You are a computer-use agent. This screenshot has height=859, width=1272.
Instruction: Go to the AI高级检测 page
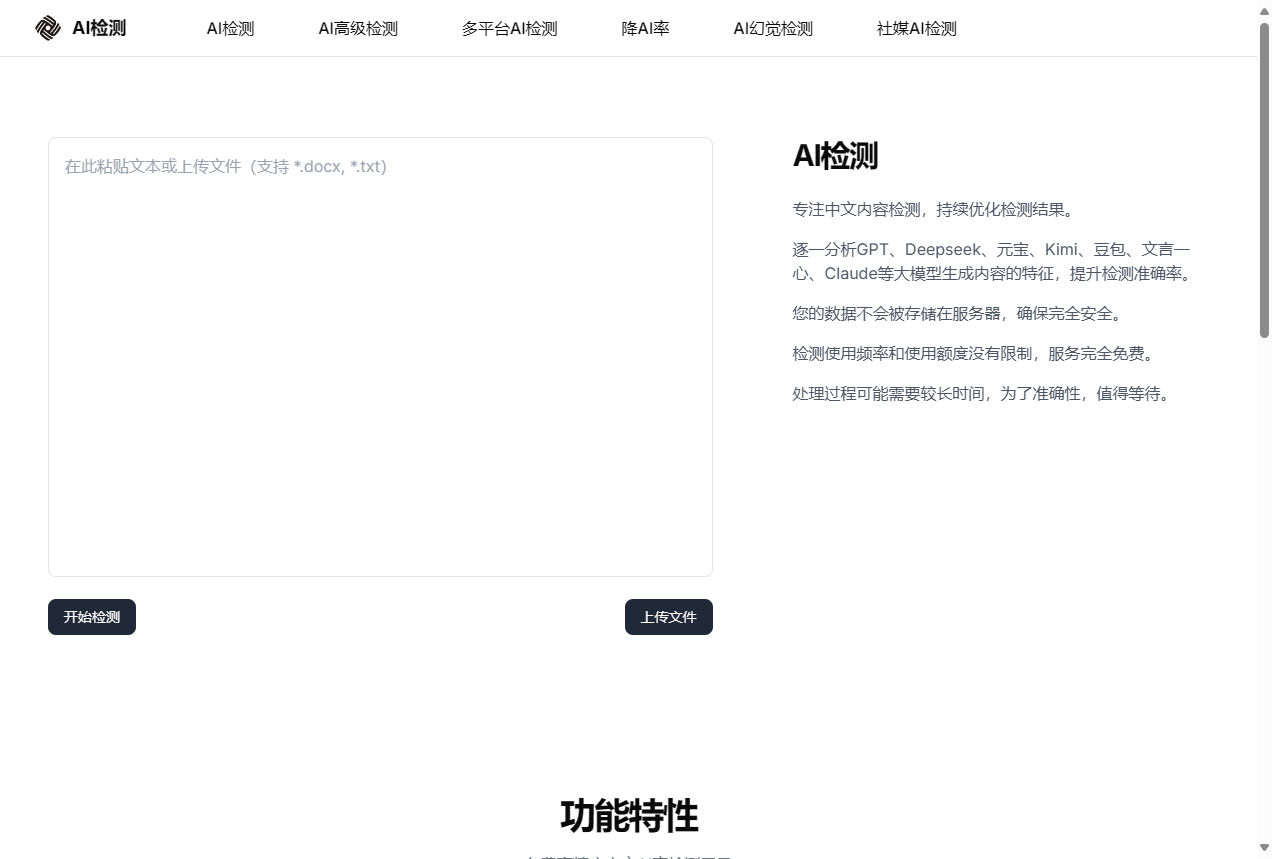[358, 29]
